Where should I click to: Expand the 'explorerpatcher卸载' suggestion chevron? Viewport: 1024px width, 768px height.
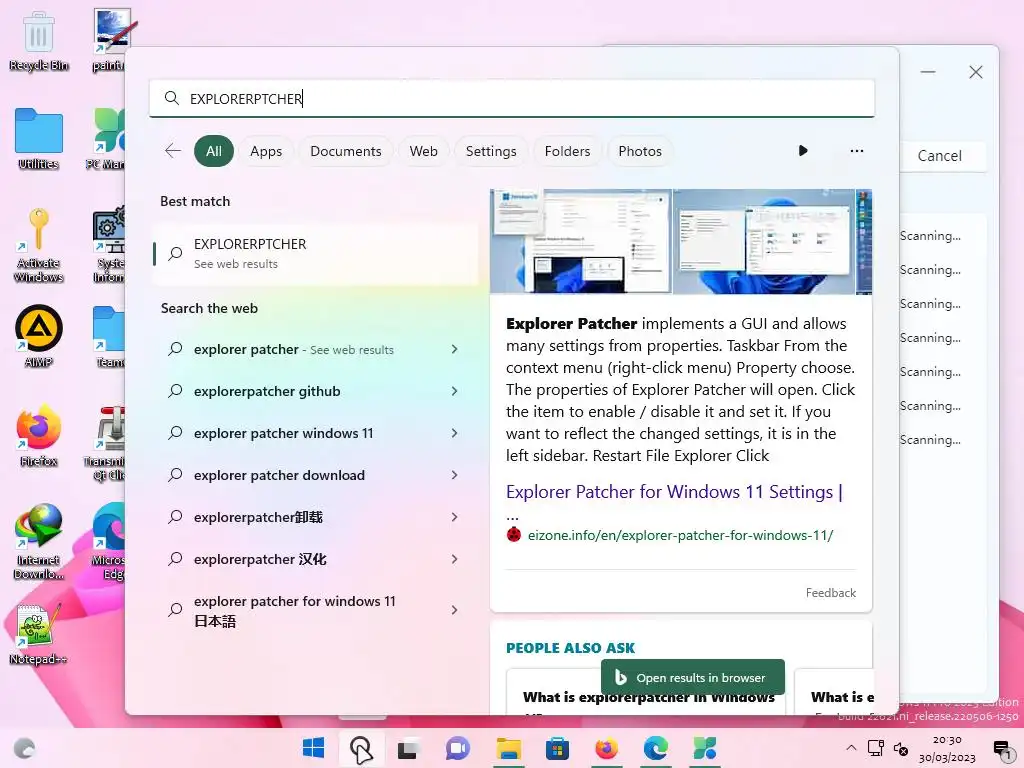click(455, 517)
